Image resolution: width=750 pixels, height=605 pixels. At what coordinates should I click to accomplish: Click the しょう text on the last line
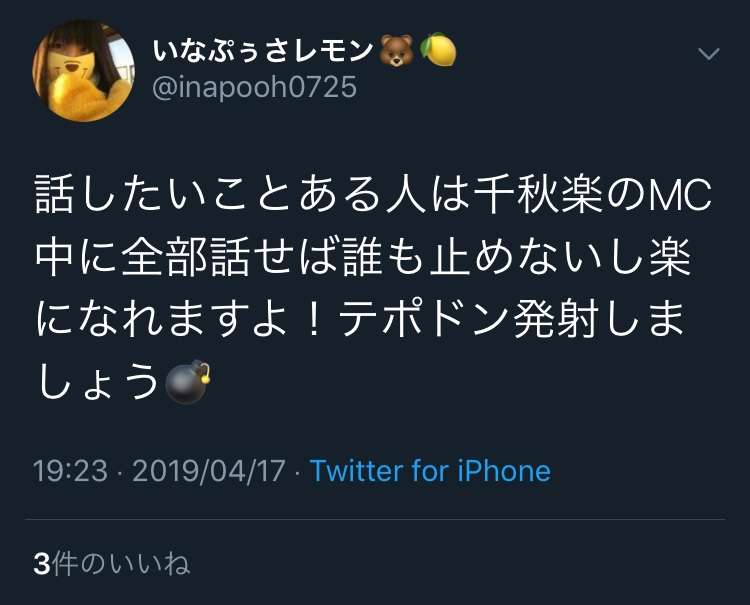[98, 382]
